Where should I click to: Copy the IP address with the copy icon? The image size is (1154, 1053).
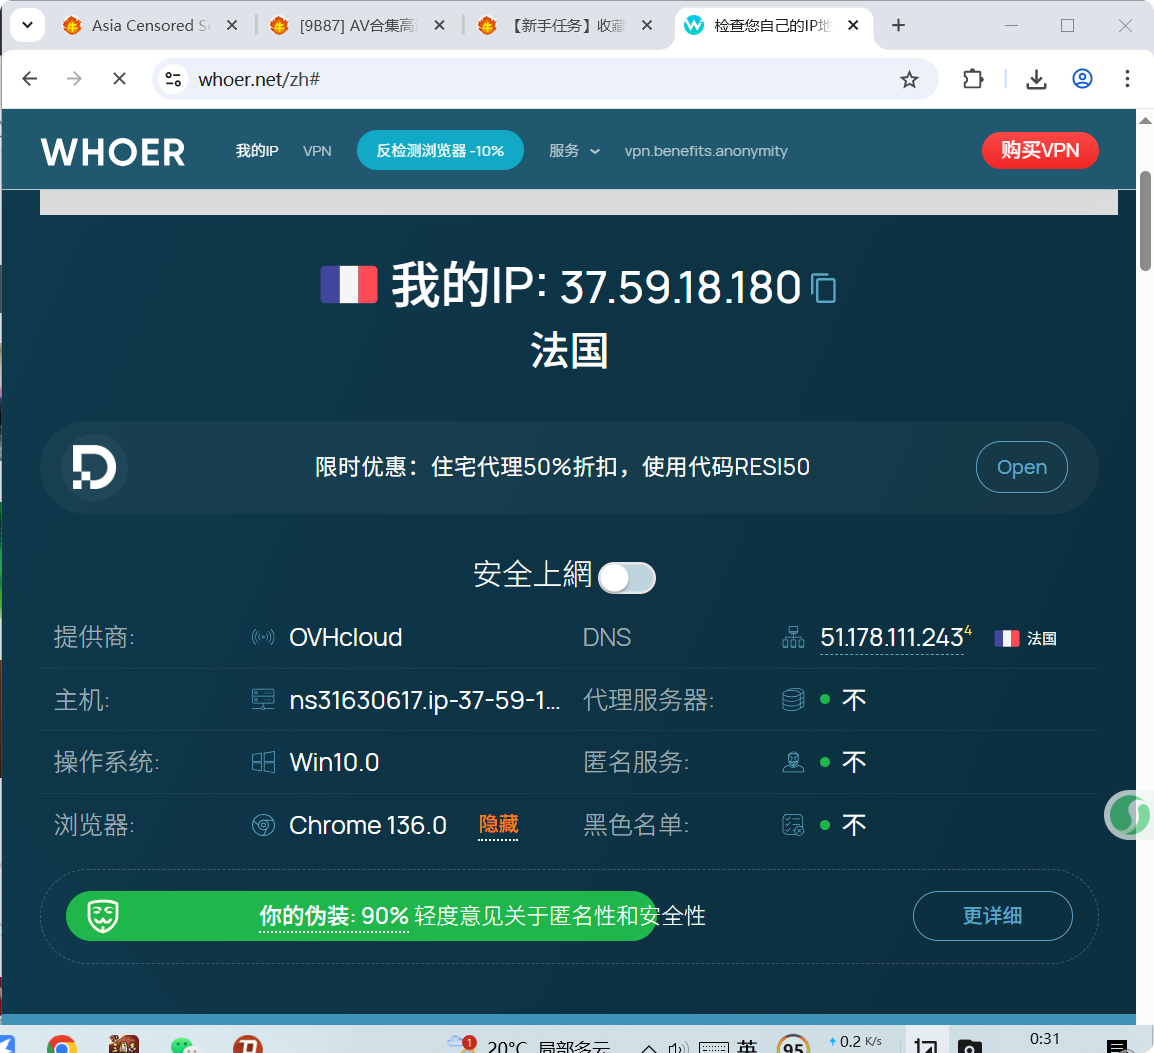824,288
